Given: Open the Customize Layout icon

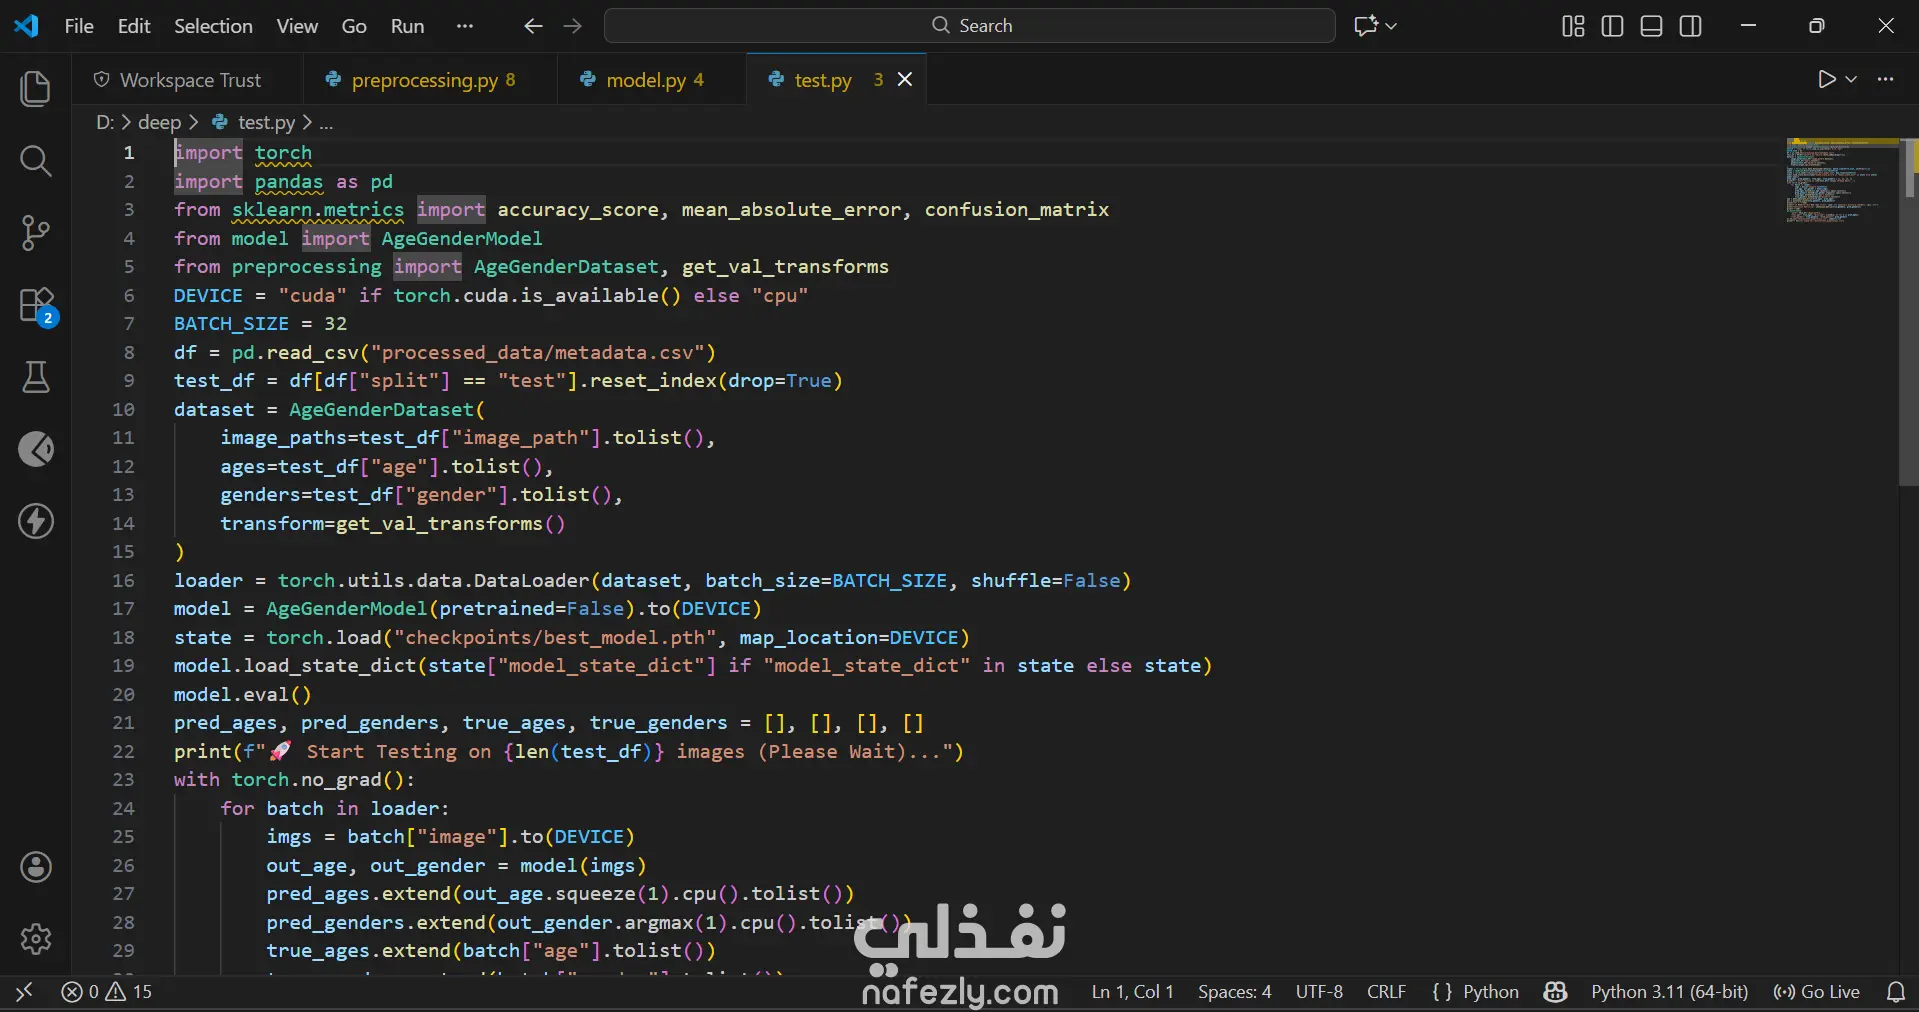Looking at the screenshot, I should click(1573, 26).
